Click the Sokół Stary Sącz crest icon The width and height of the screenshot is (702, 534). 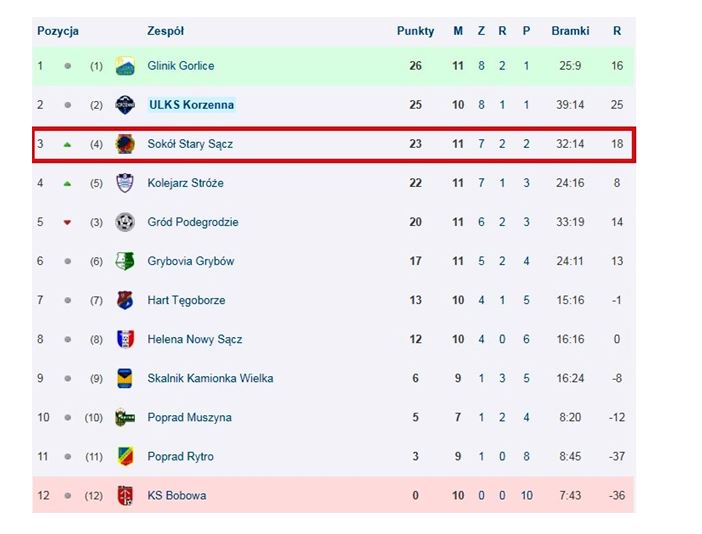click(x=125, y=144)
